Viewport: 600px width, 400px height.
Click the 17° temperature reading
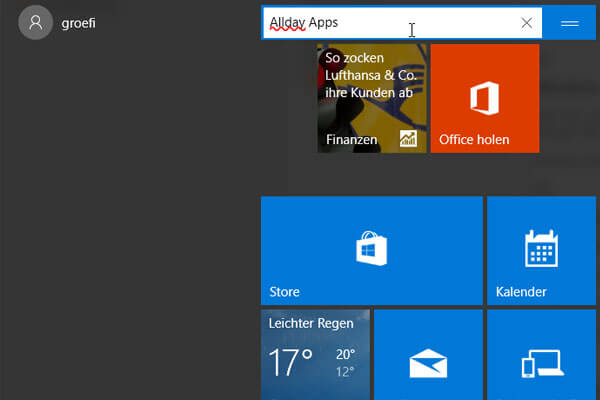[x=291, y=362]
